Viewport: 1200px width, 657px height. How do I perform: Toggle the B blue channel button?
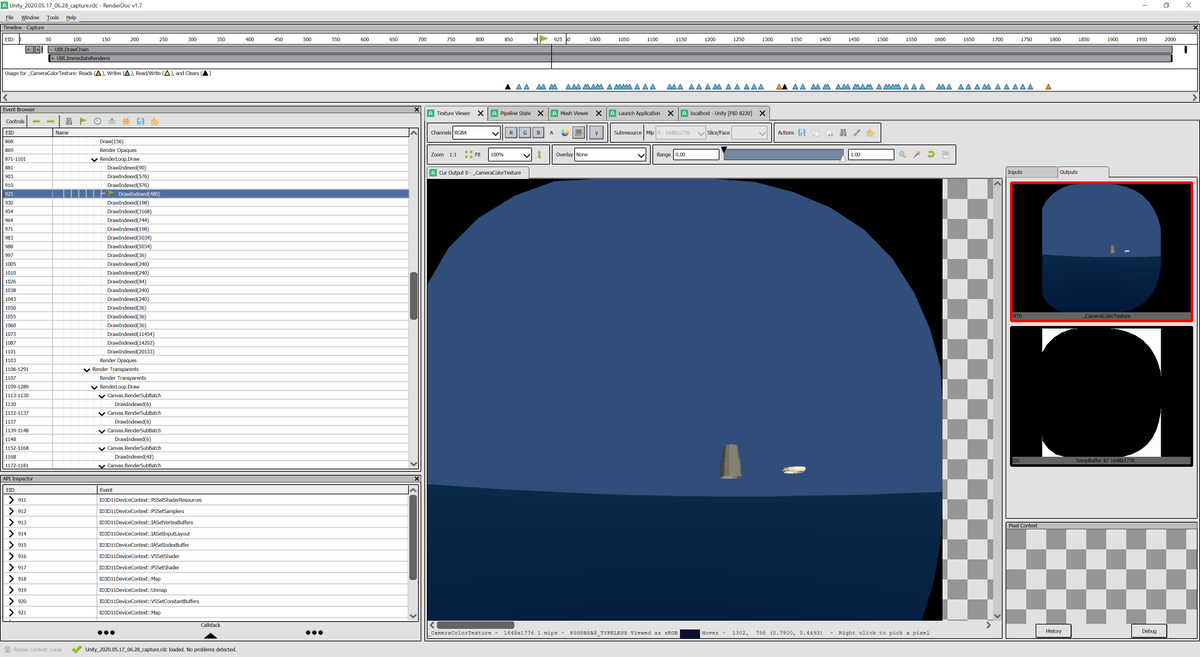point(538,132)
